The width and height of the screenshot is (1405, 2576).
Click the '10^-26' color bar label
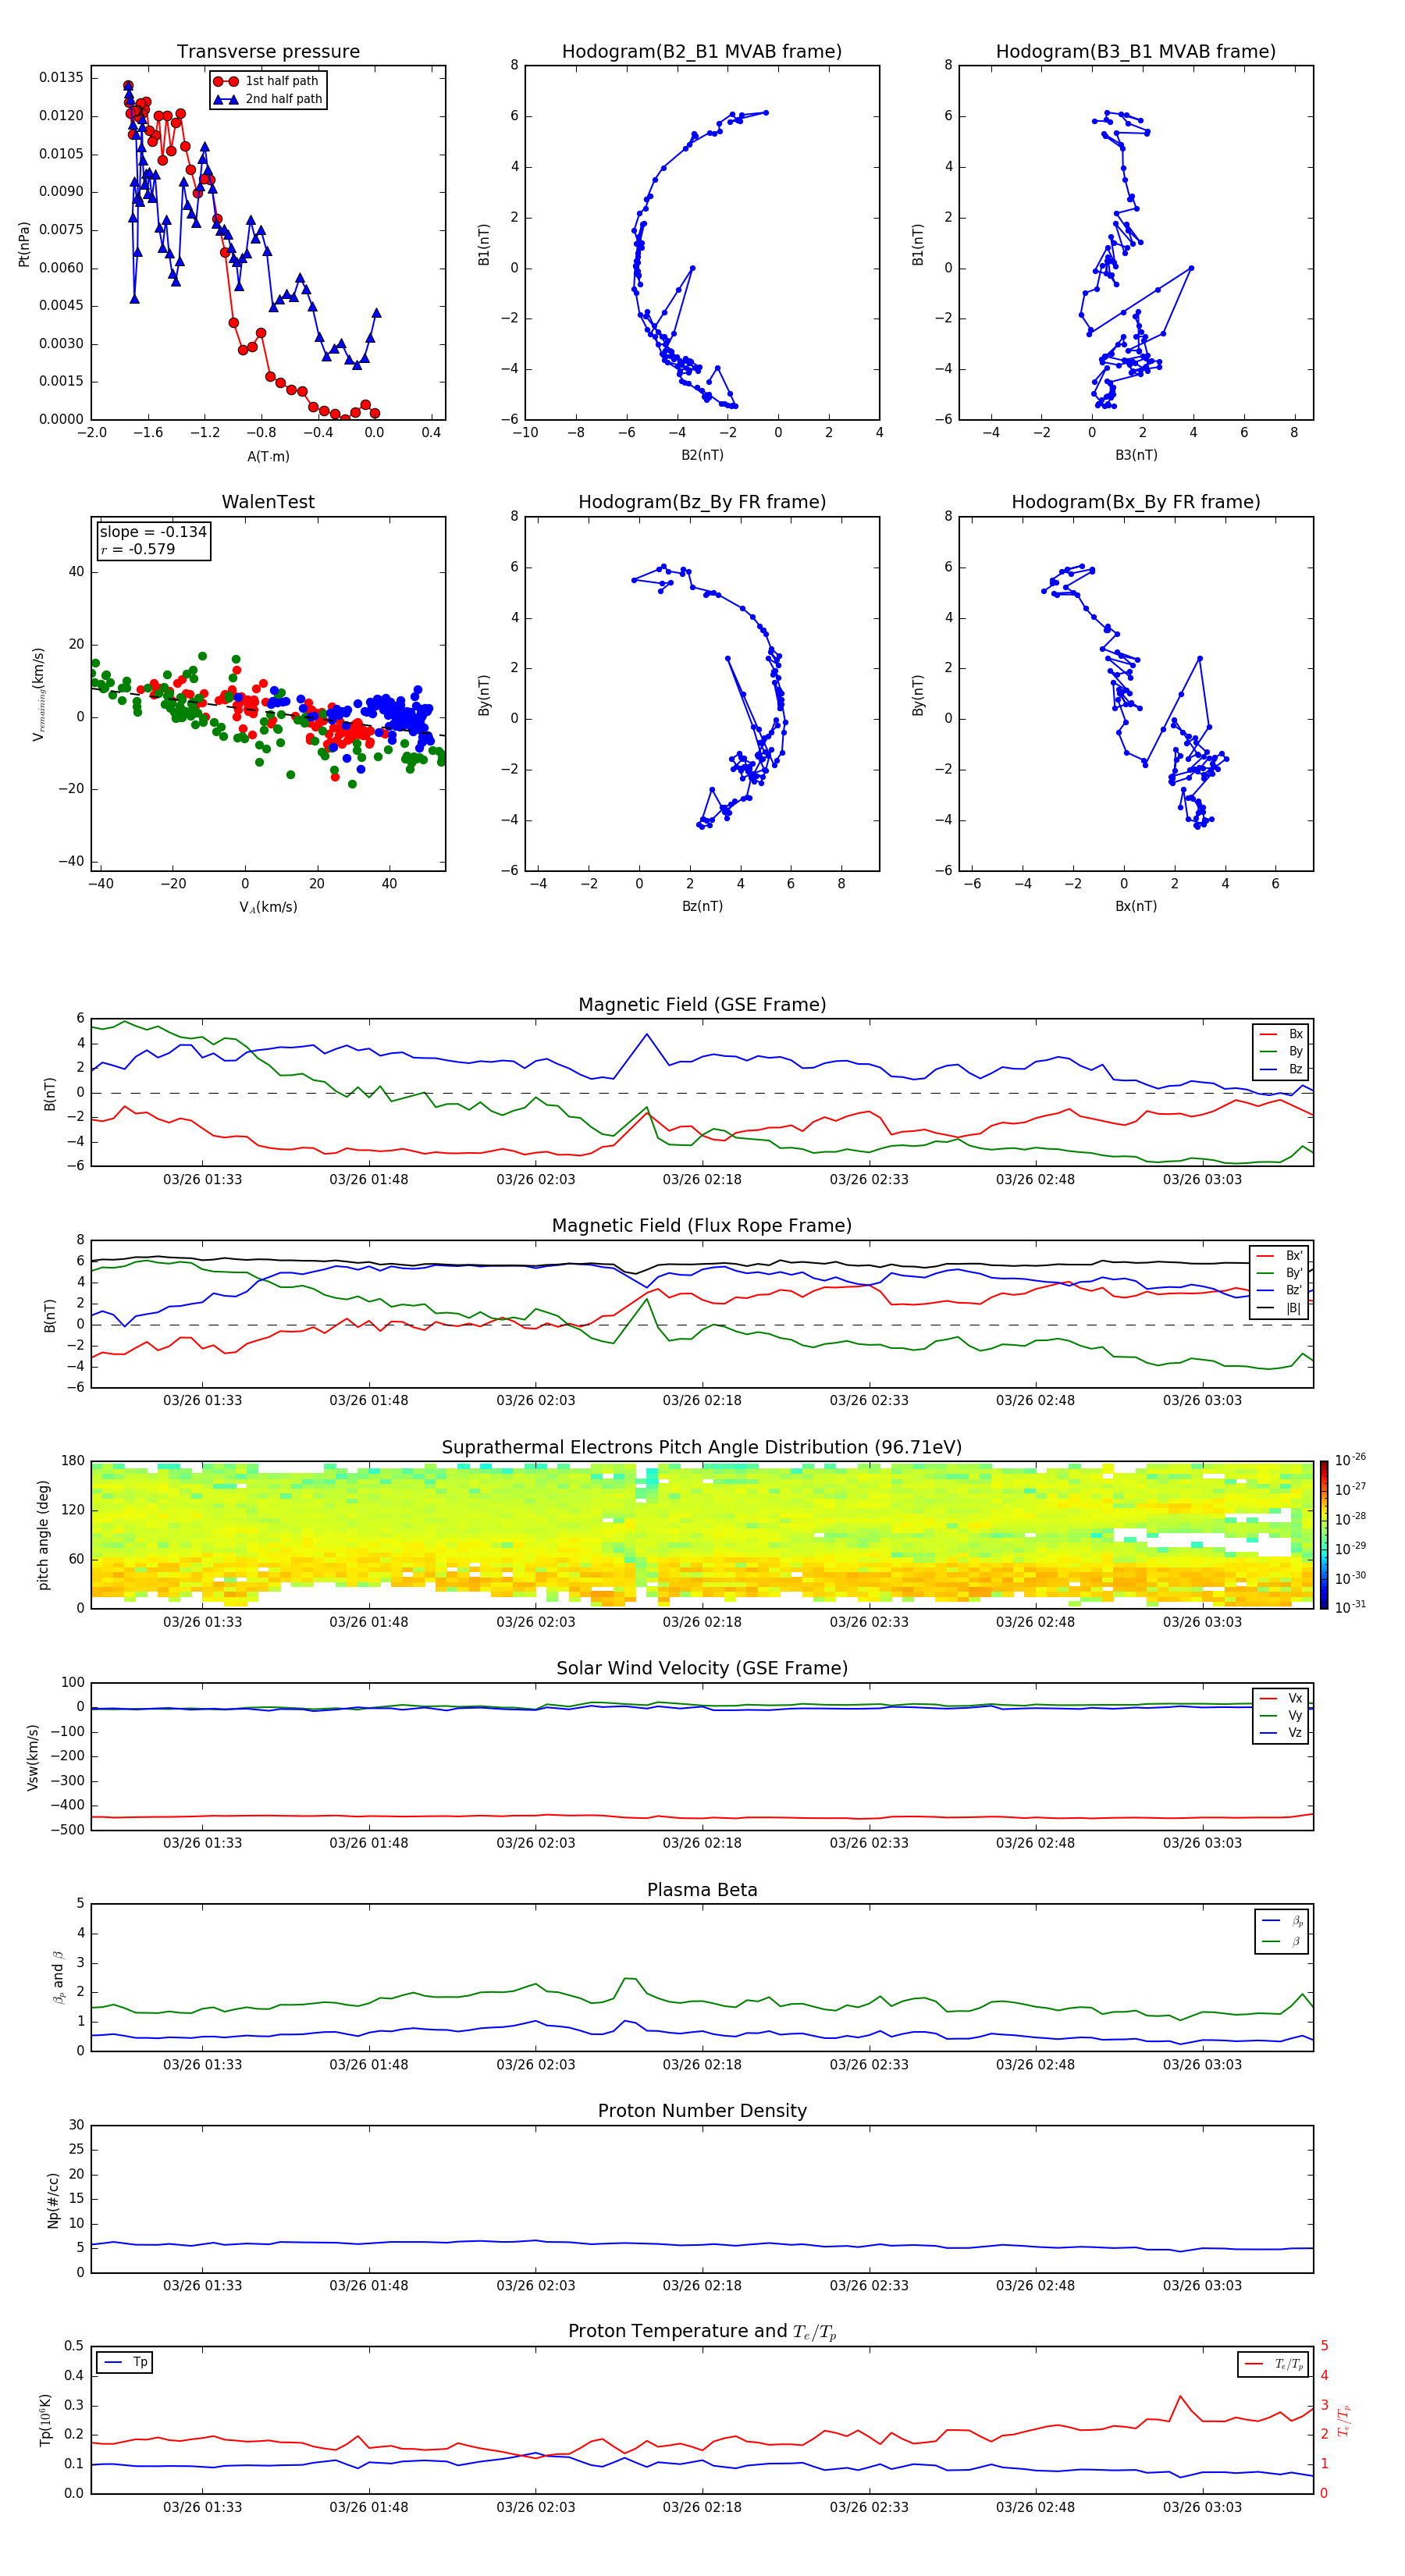coord(1350,1460)
